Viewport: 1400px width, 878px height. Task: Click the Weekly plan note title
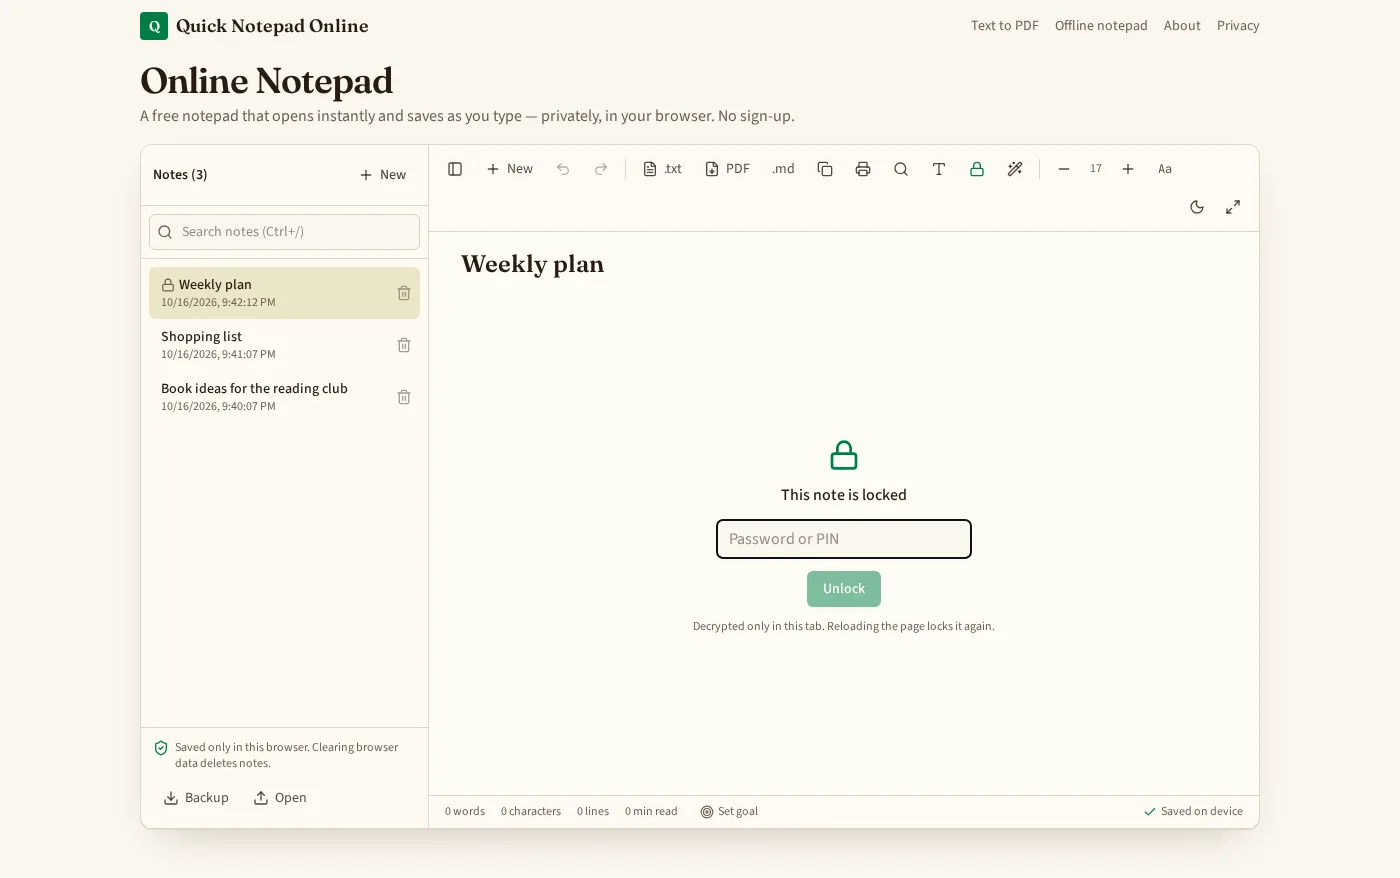pyautogui.click(x=533, y=264)
